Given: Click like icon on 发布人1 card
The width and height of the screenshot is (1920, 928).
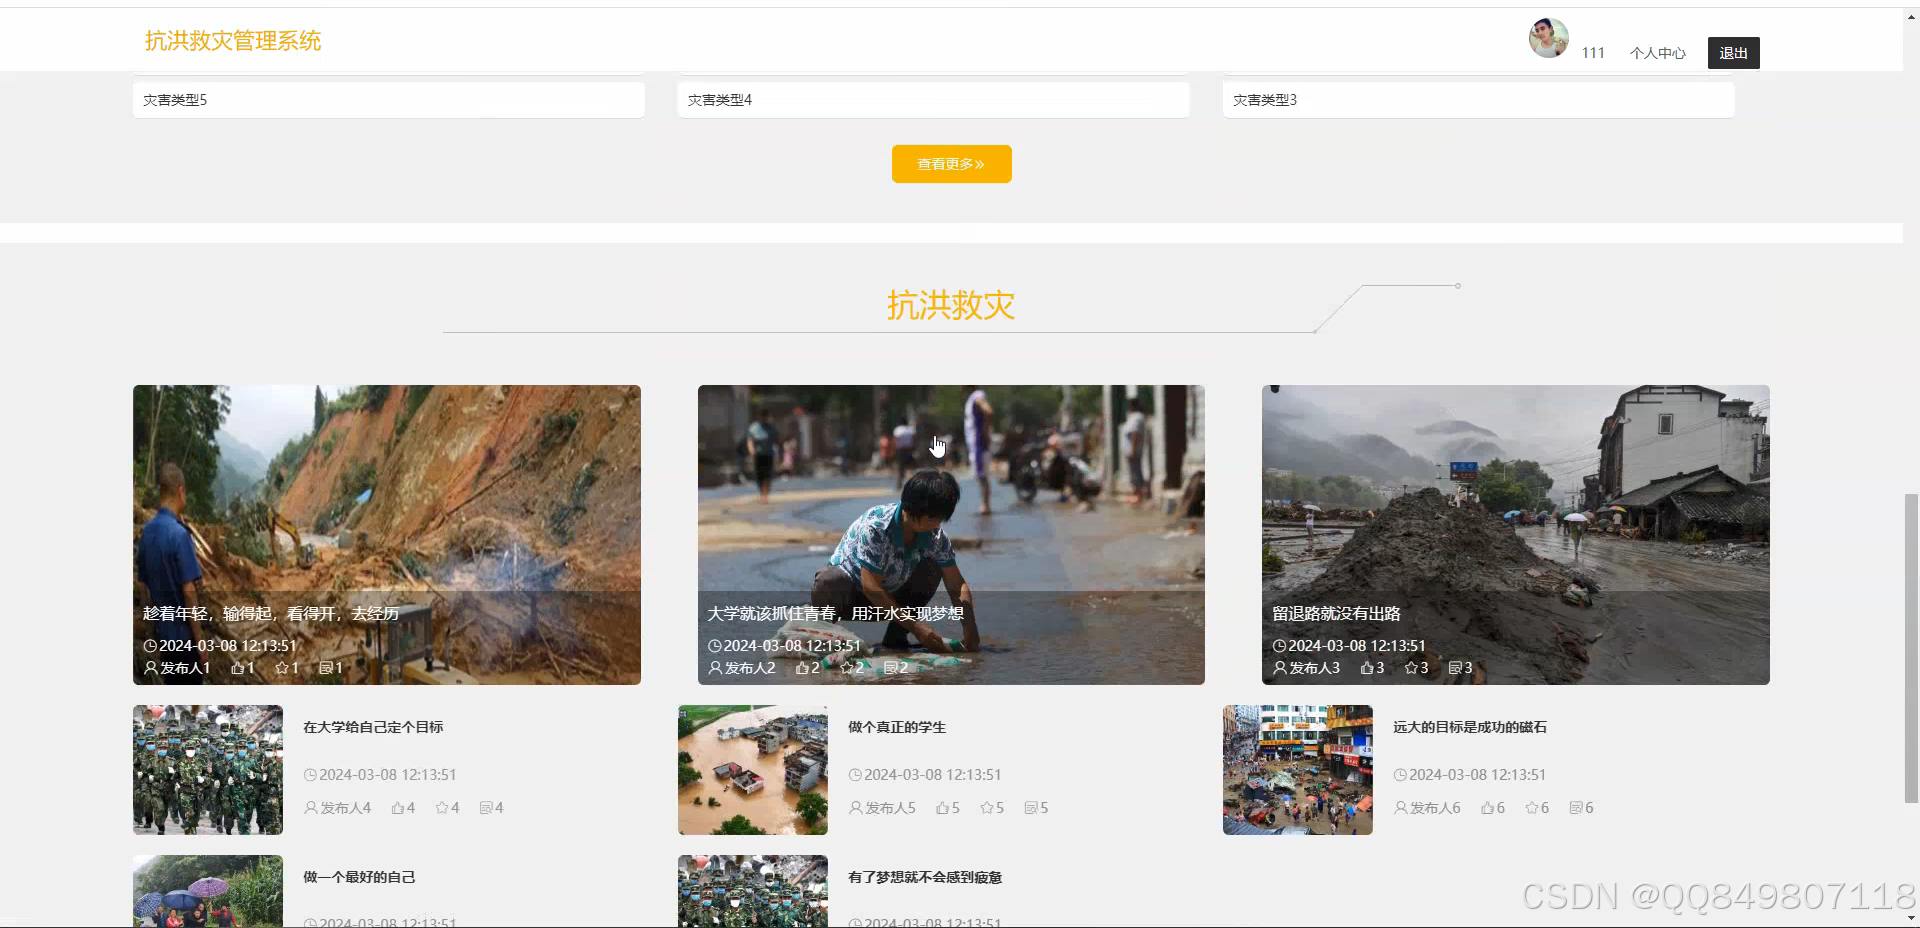Looking at the screenshot, I should 238,668.
